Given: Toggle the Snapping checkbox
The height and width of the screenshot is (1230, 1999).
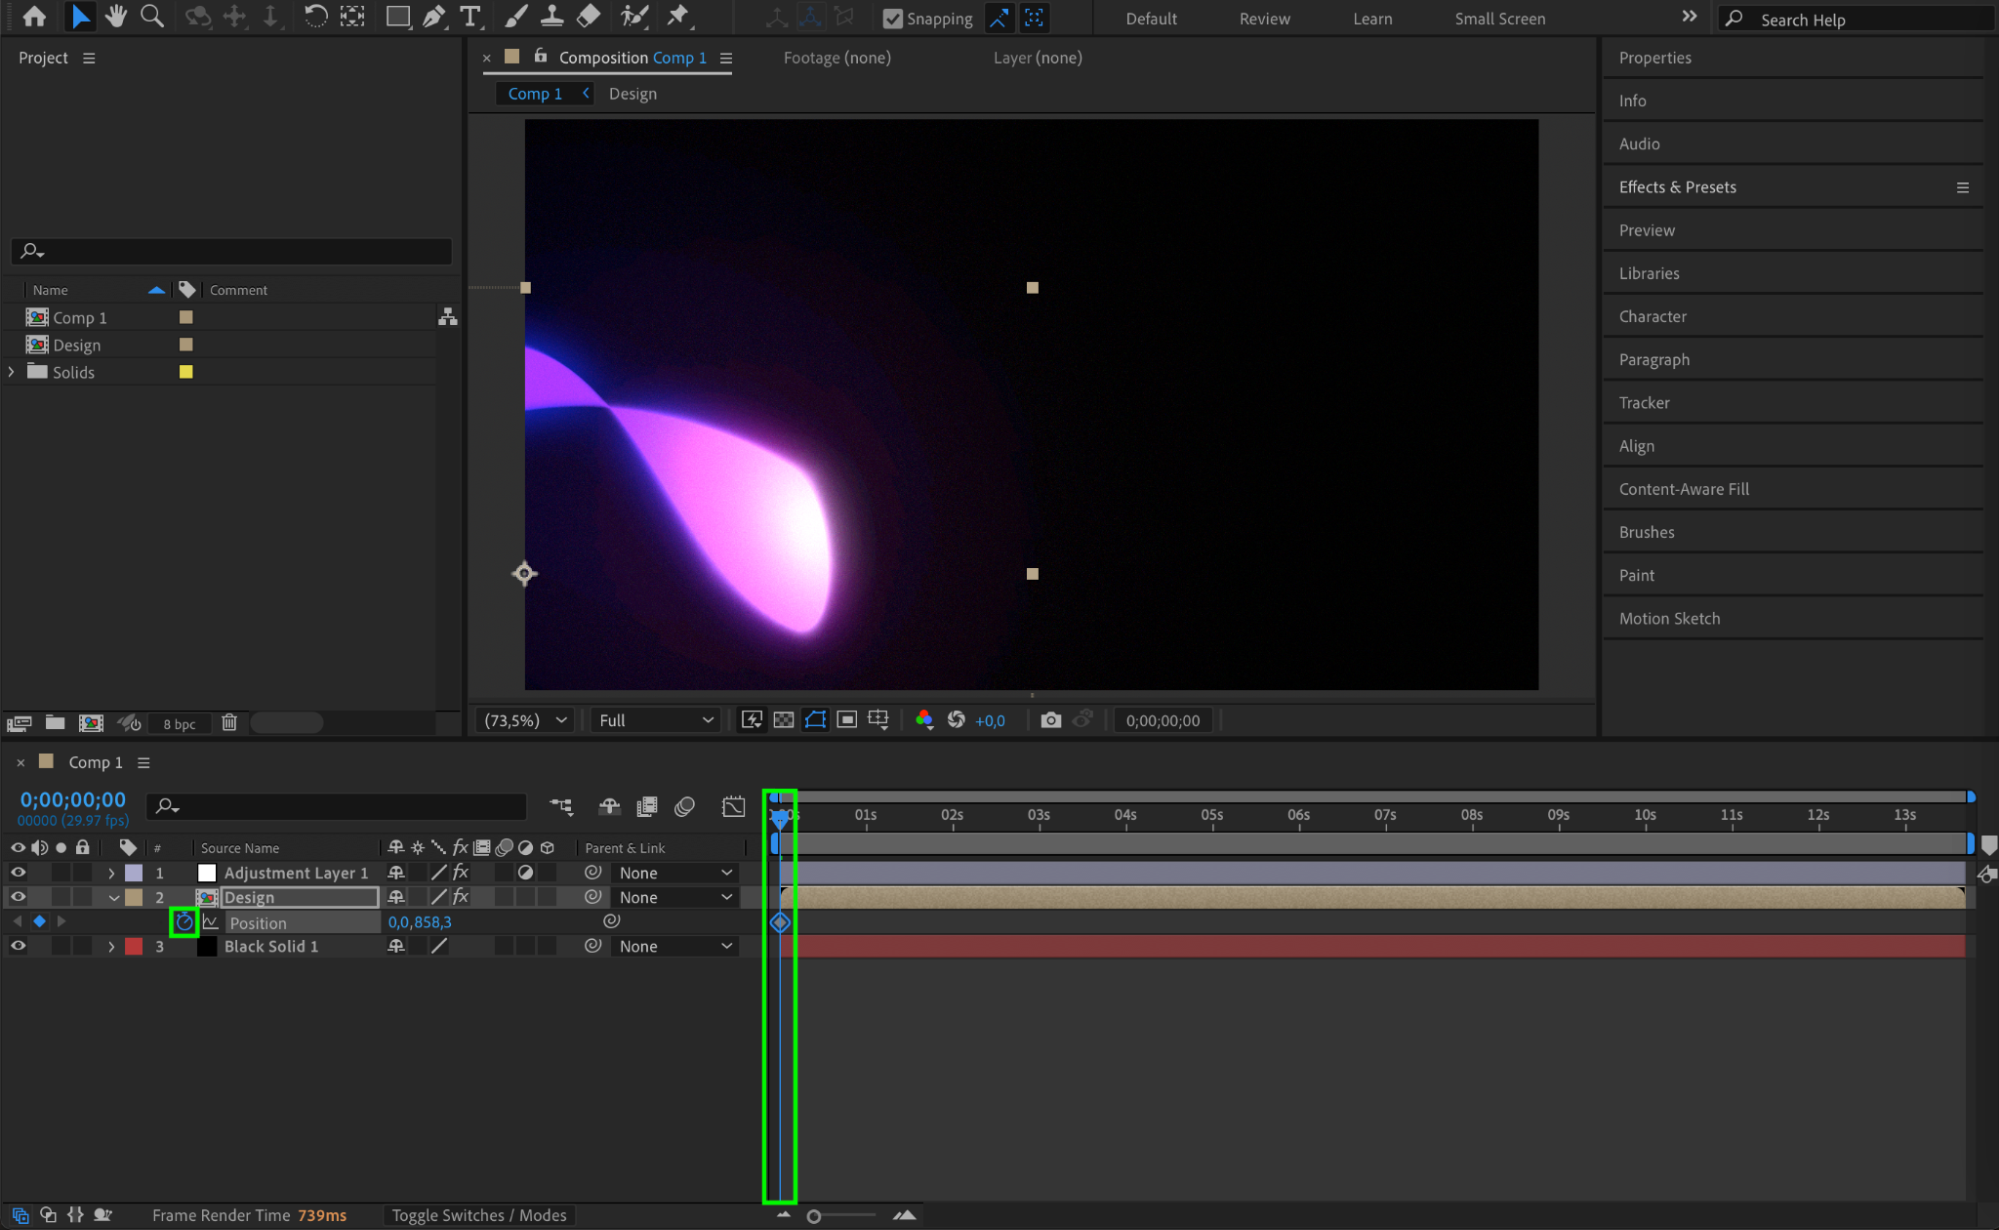Looking at the screenshot, I should [x=893, y=18].
